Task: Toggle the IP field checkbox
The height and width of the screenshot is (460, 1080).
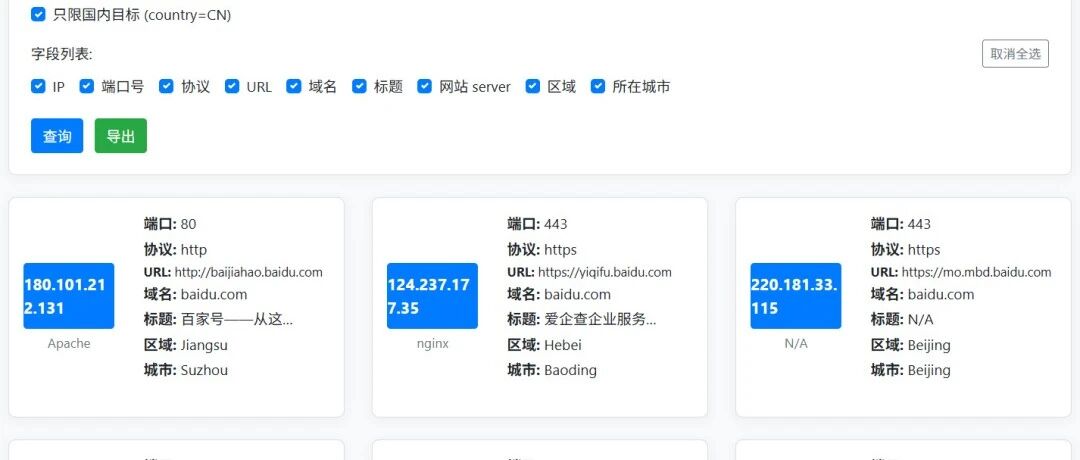Action: click(39, 86)
